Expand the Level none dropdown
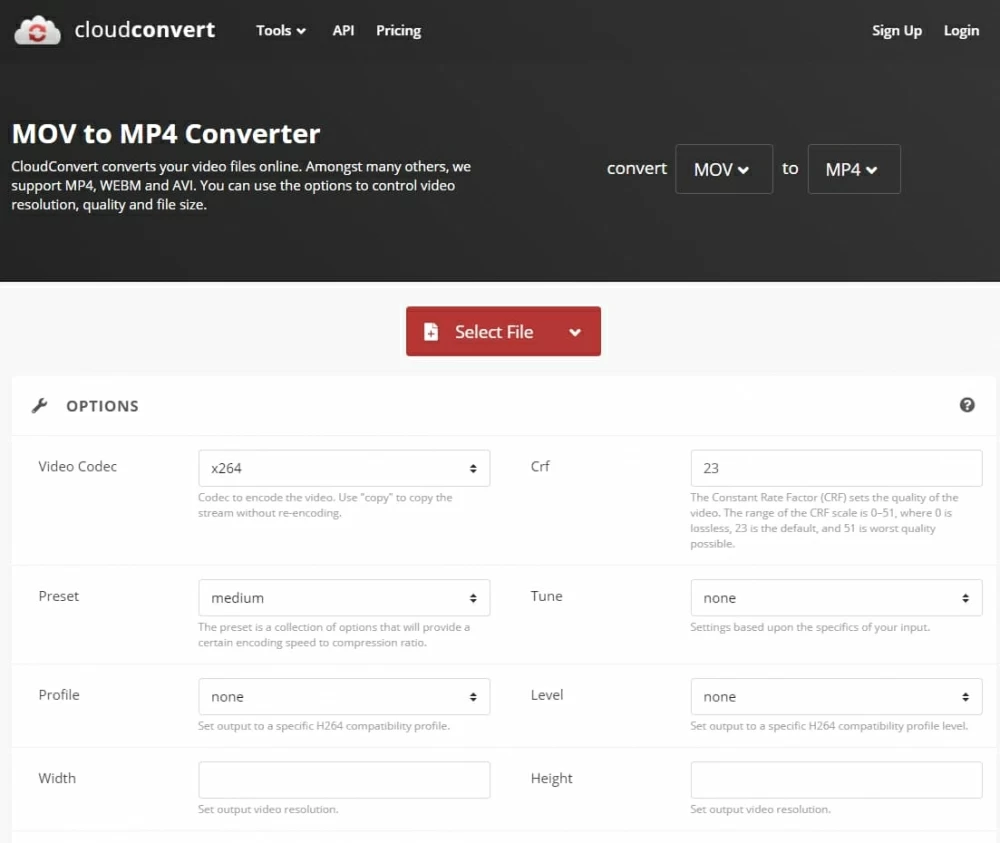Image resolution: width=1000 pixels, height=843 pixels. point(836,696)
